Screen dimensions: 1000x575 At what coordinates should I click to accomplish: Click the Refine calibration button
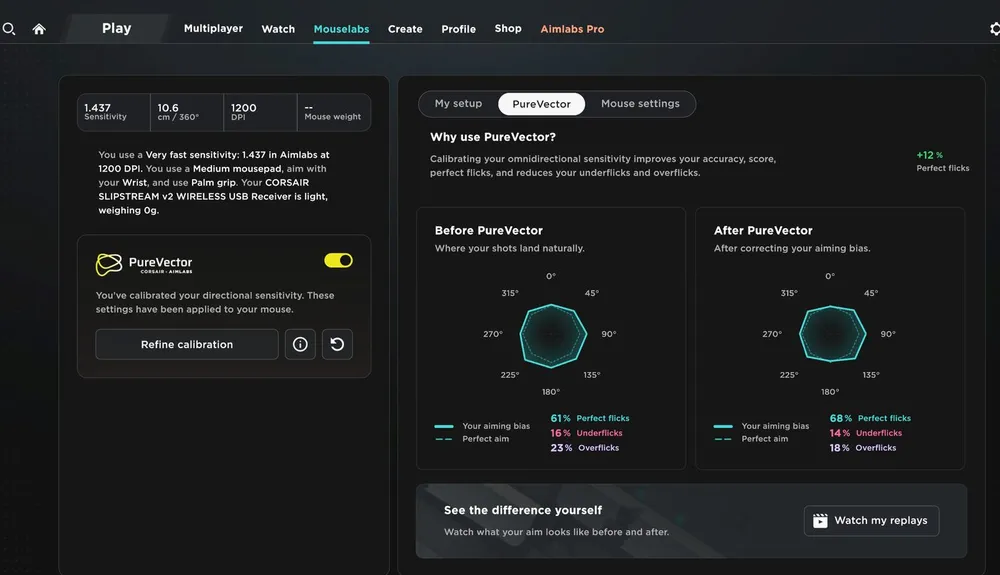coord(187,344)
